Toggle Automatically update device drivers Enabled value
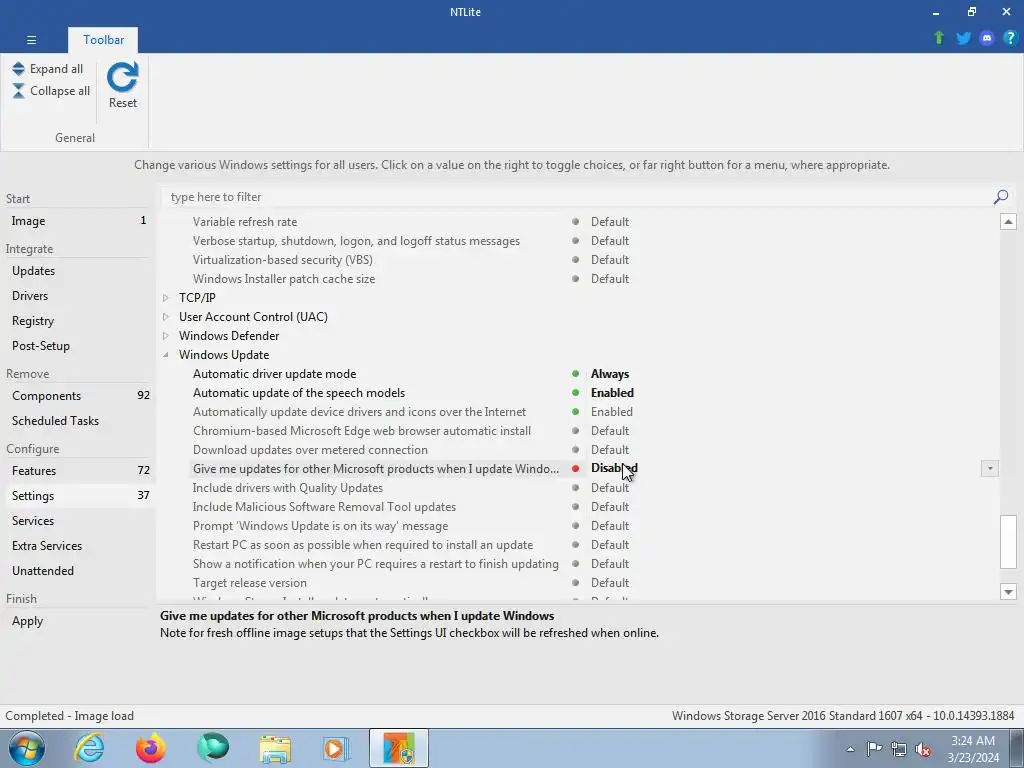Screen dimensions: 1024x768 [611, 412]
